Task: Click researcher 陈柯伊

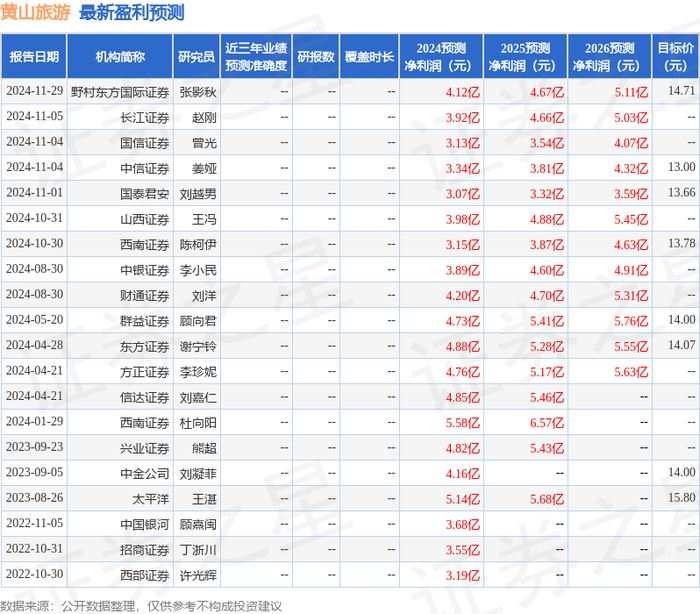Action: point(198,245)
